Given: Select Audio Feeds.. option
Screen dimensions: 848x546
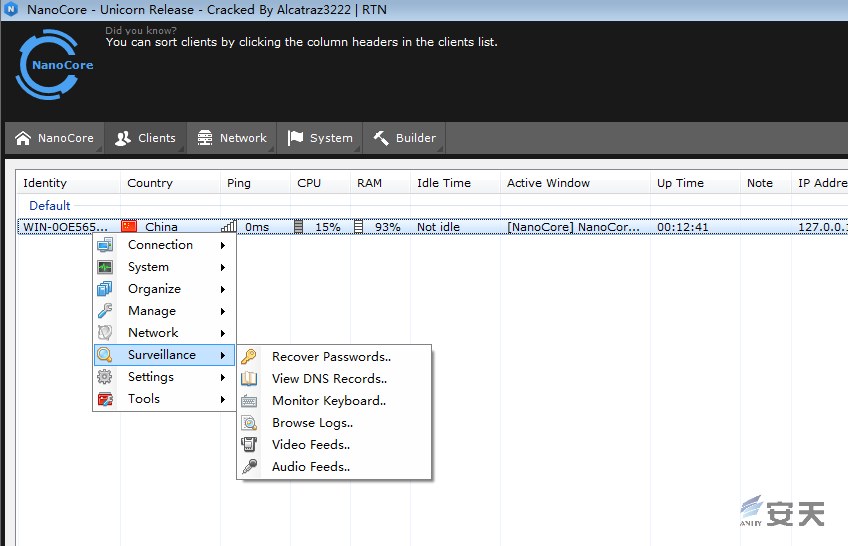Looking at the screenshot, I should tap(334, 467).
